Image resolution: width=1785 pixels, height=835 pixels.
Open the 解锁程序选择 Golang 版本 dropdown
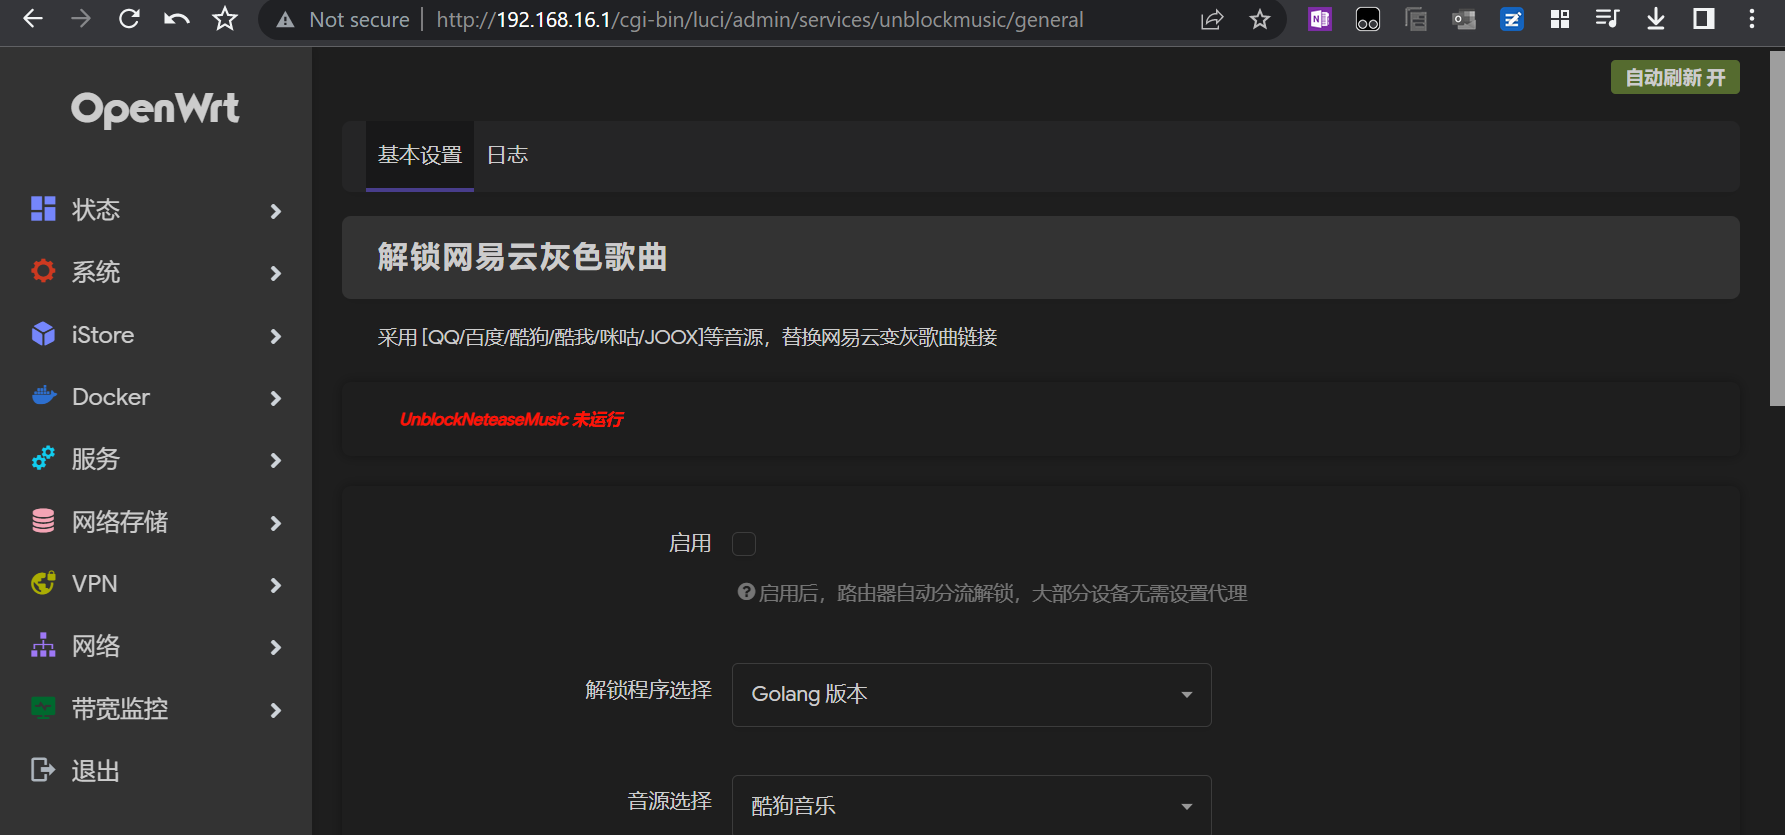pos(972,695)
